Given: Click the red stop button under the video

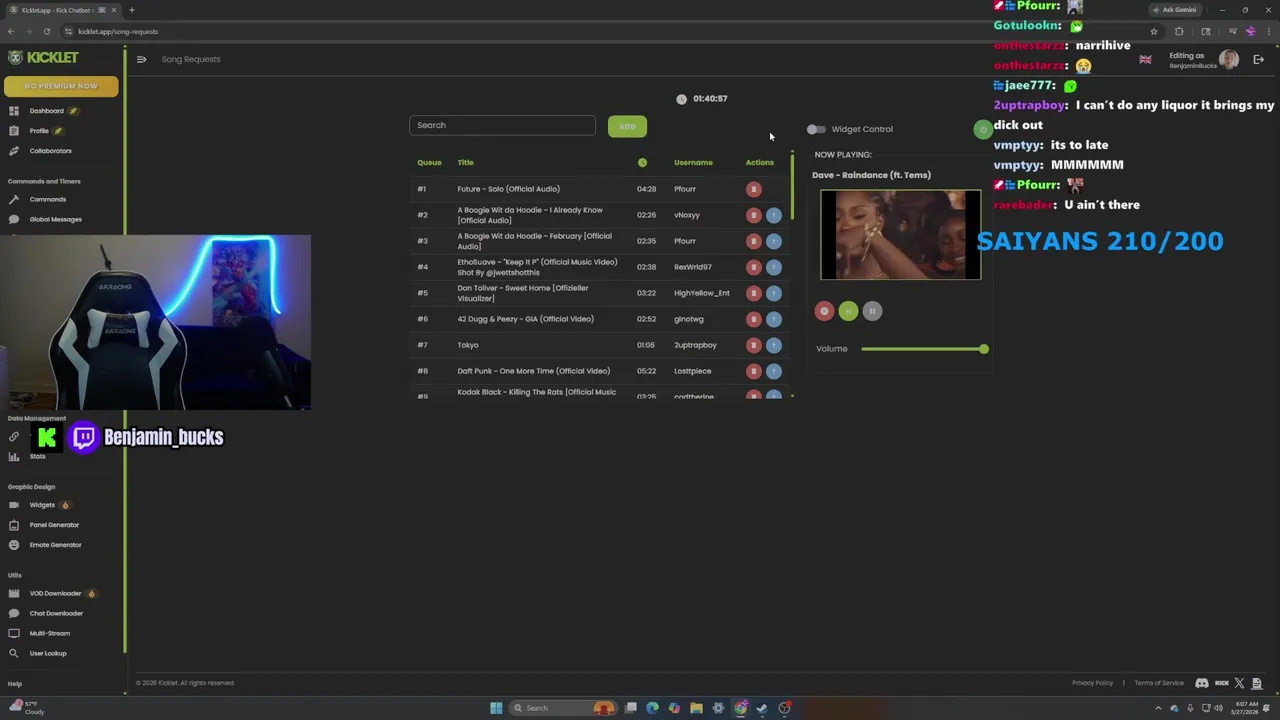Looking at the screenshot, I should tap(824, 311).
